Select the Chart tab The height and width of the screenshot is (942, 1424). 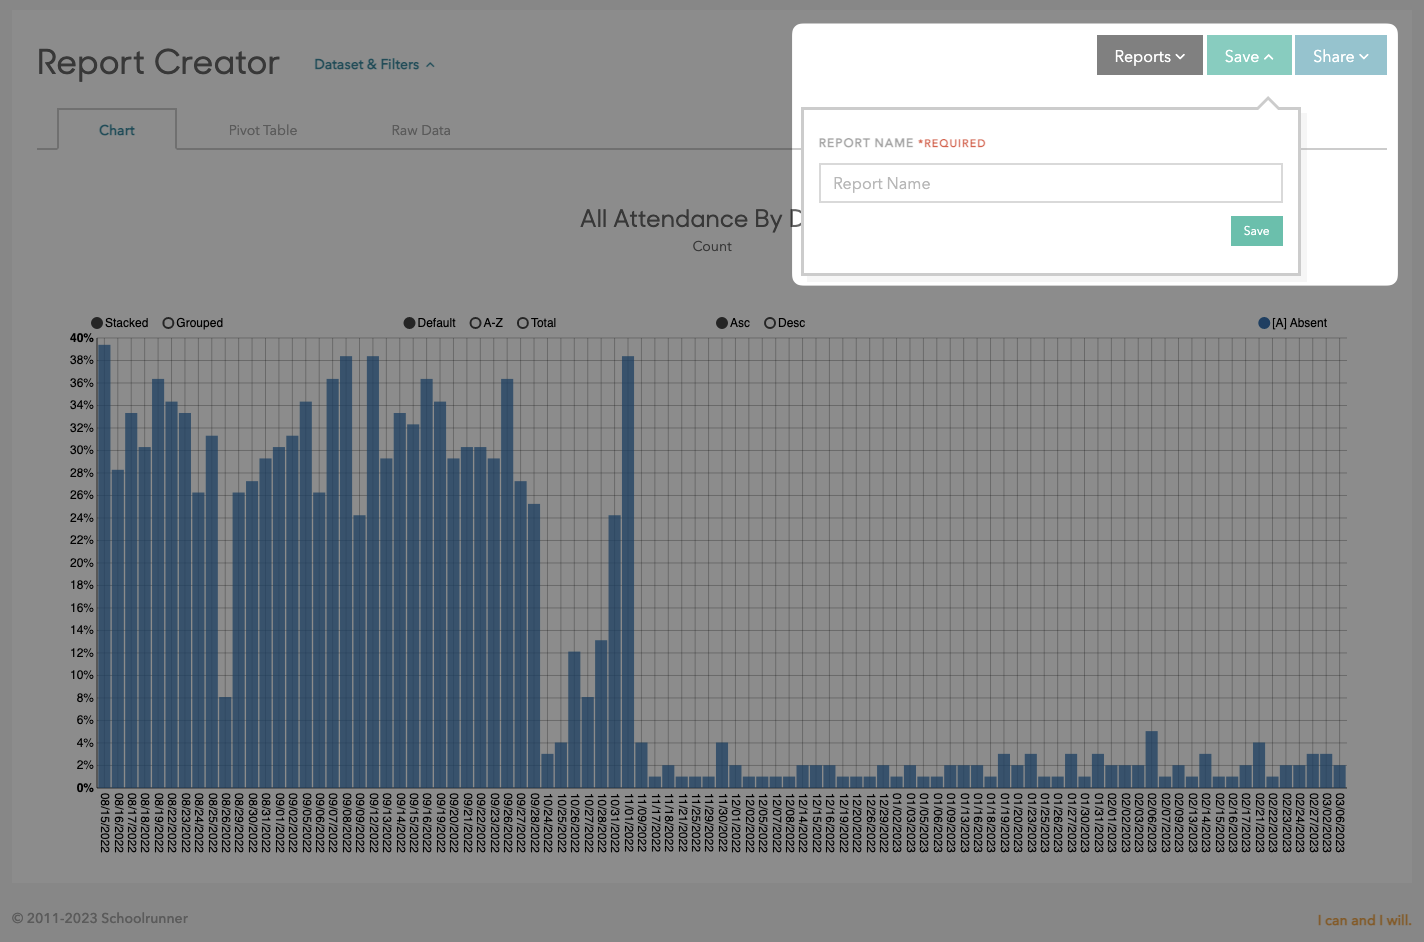pos(117,130)
